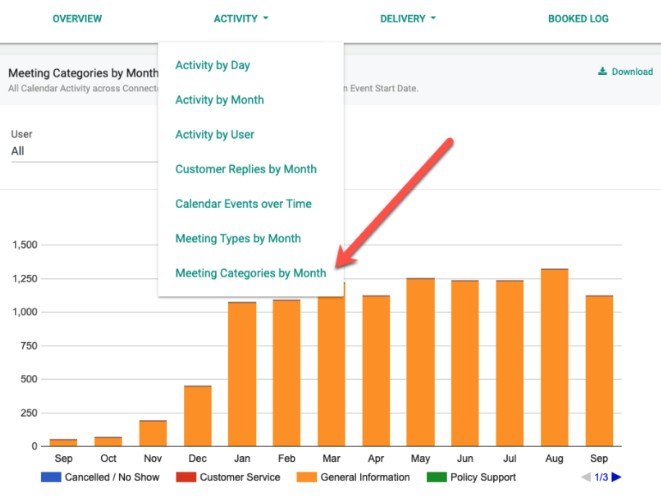Select Activity by User entry
Screen dimensions: 661x499
tap(214, 135)
